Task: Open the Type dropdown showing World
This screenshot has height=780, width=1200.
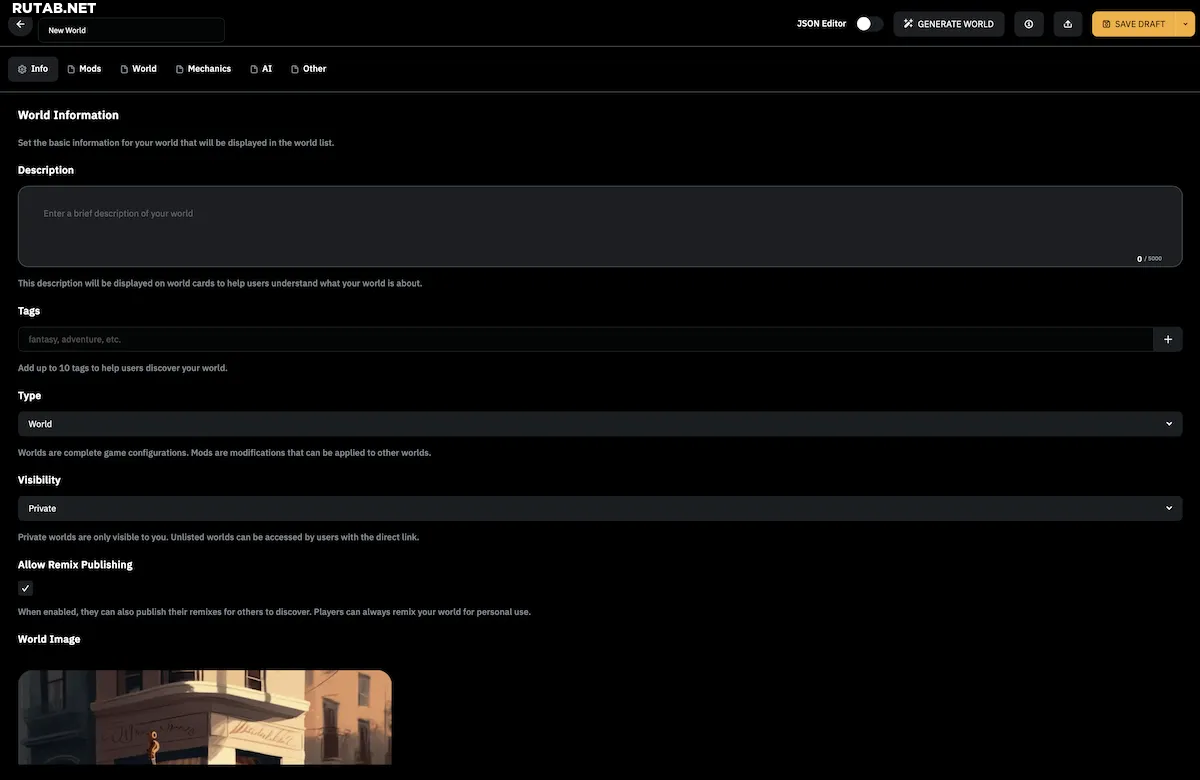Action: pos(600,424)
